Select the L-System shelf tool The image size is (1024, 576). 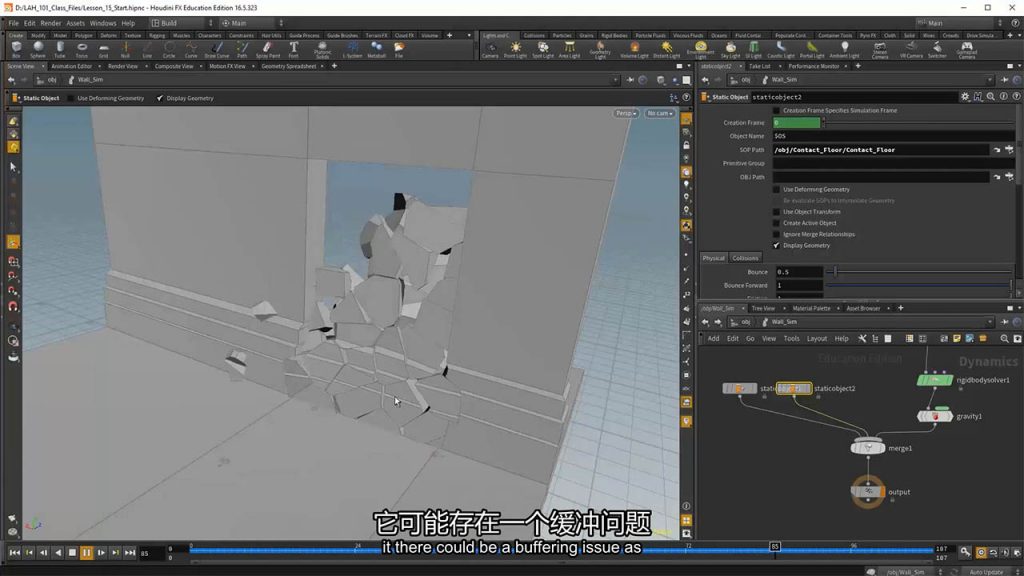click(352, 50)
